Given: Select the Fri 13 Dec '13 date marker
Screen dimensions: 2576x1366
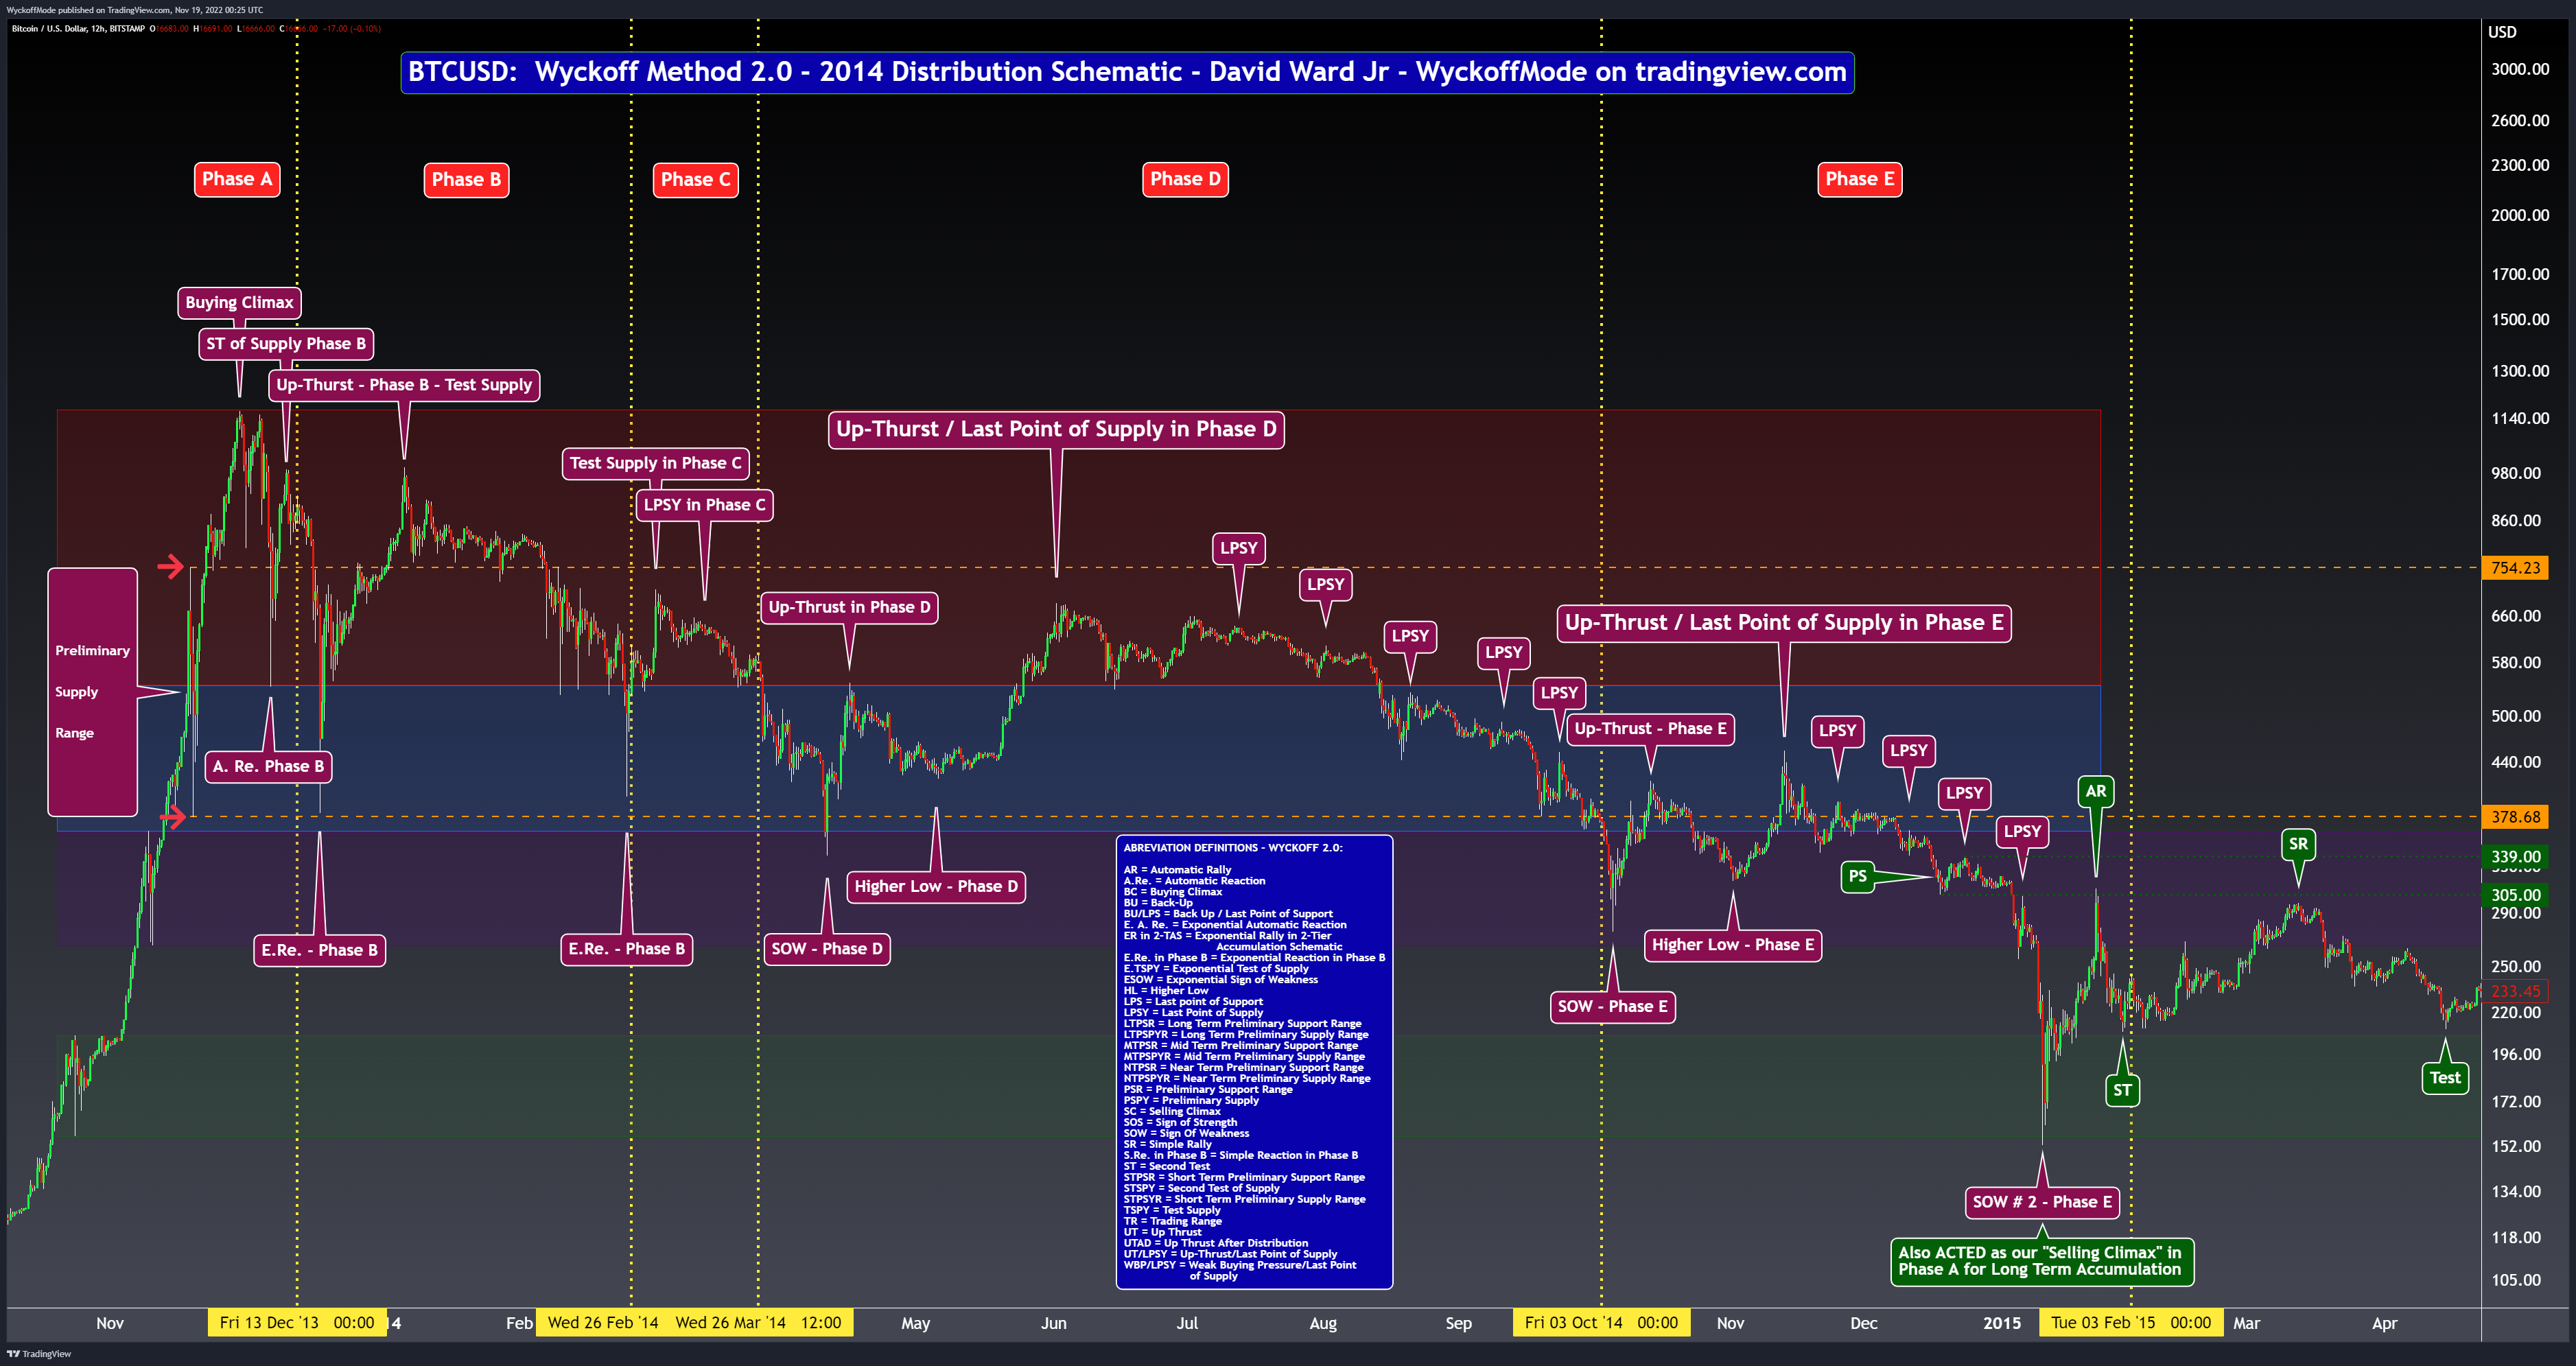Looking at the screenshot, I should (x=297, y=1323).
